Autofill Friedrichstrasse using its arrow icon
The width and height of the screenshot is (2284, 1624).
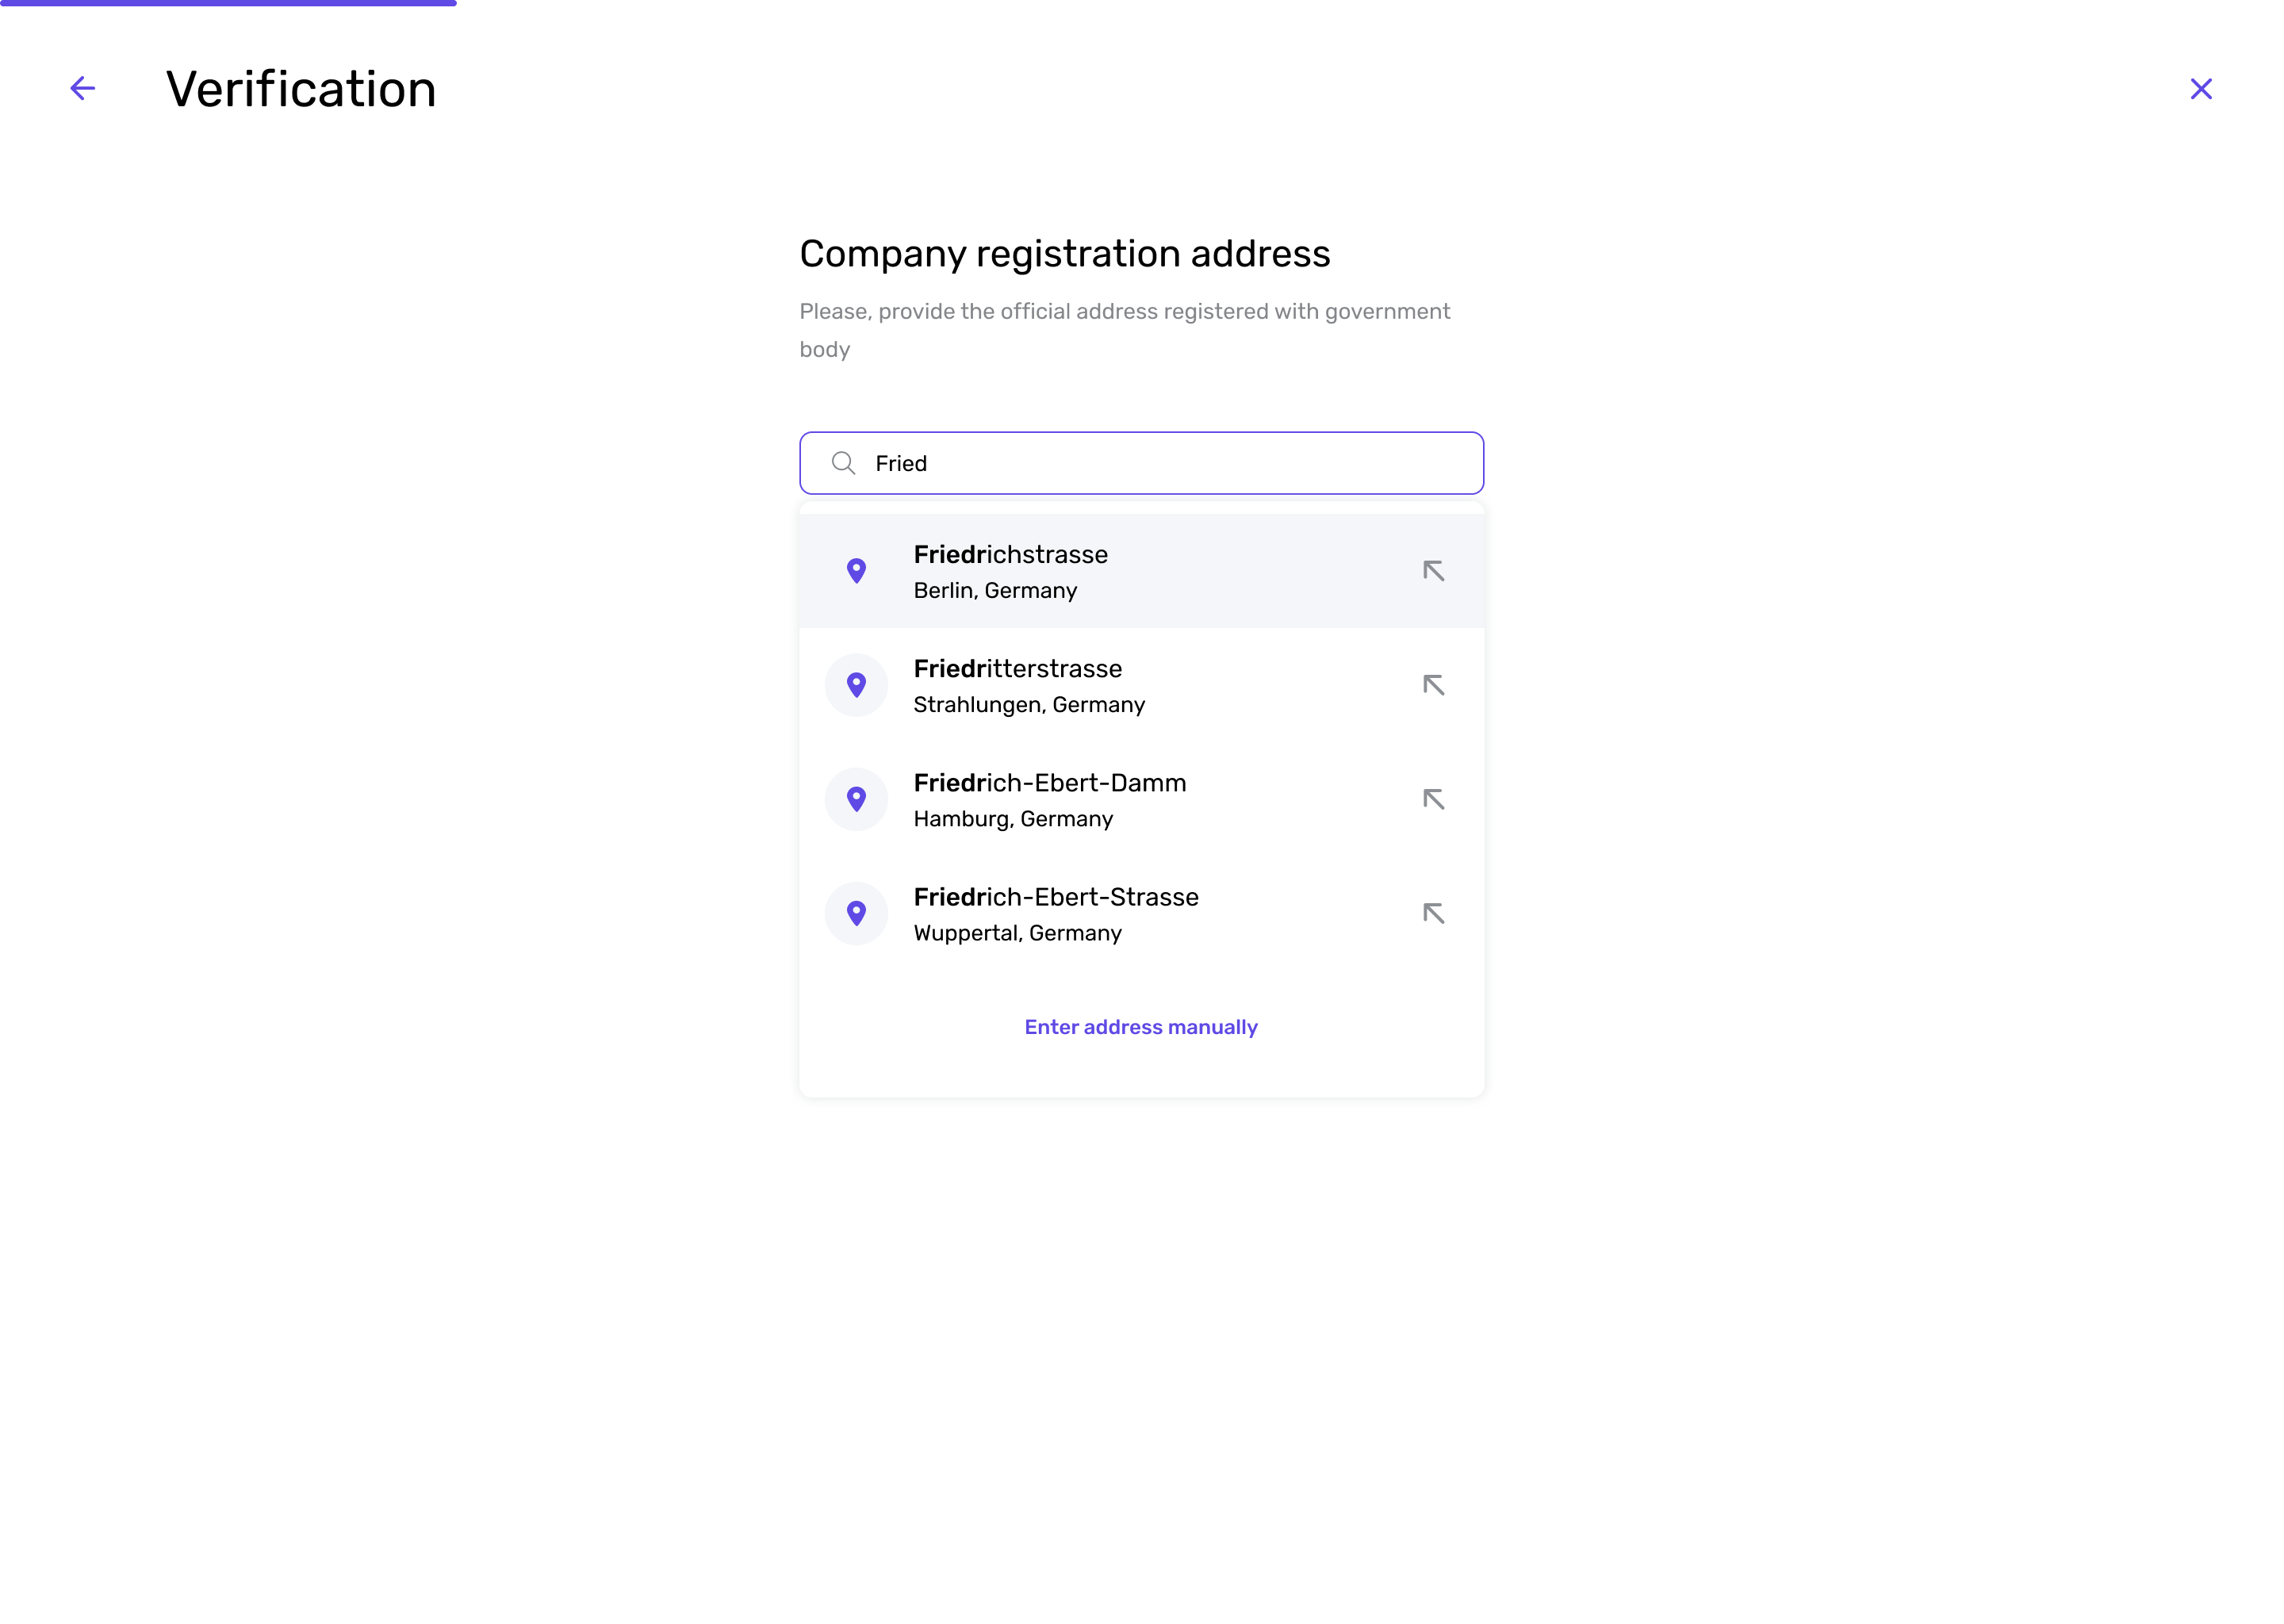1433,571
